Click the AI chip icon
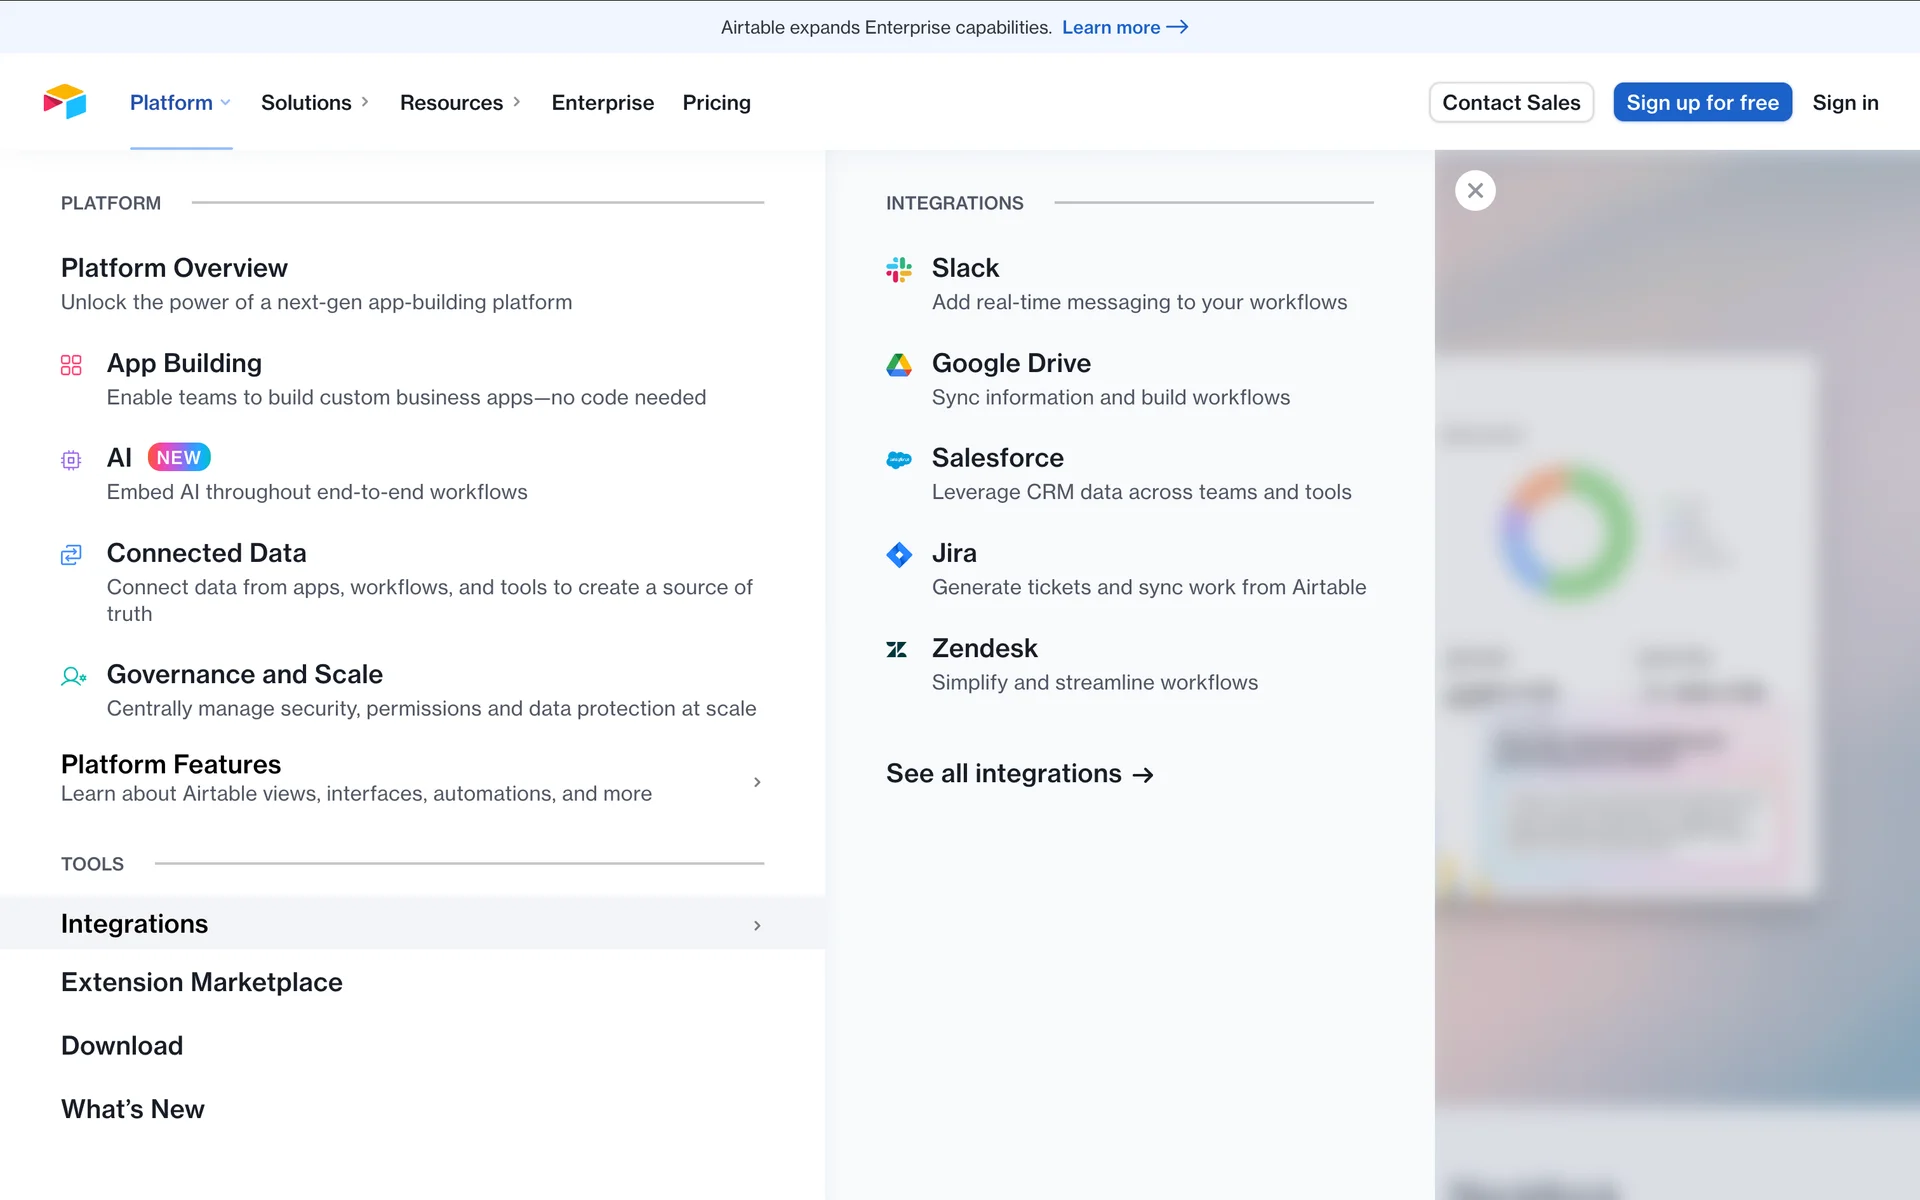The image size is (1920, 1200). pyautogui.click(x=71, y=460)
